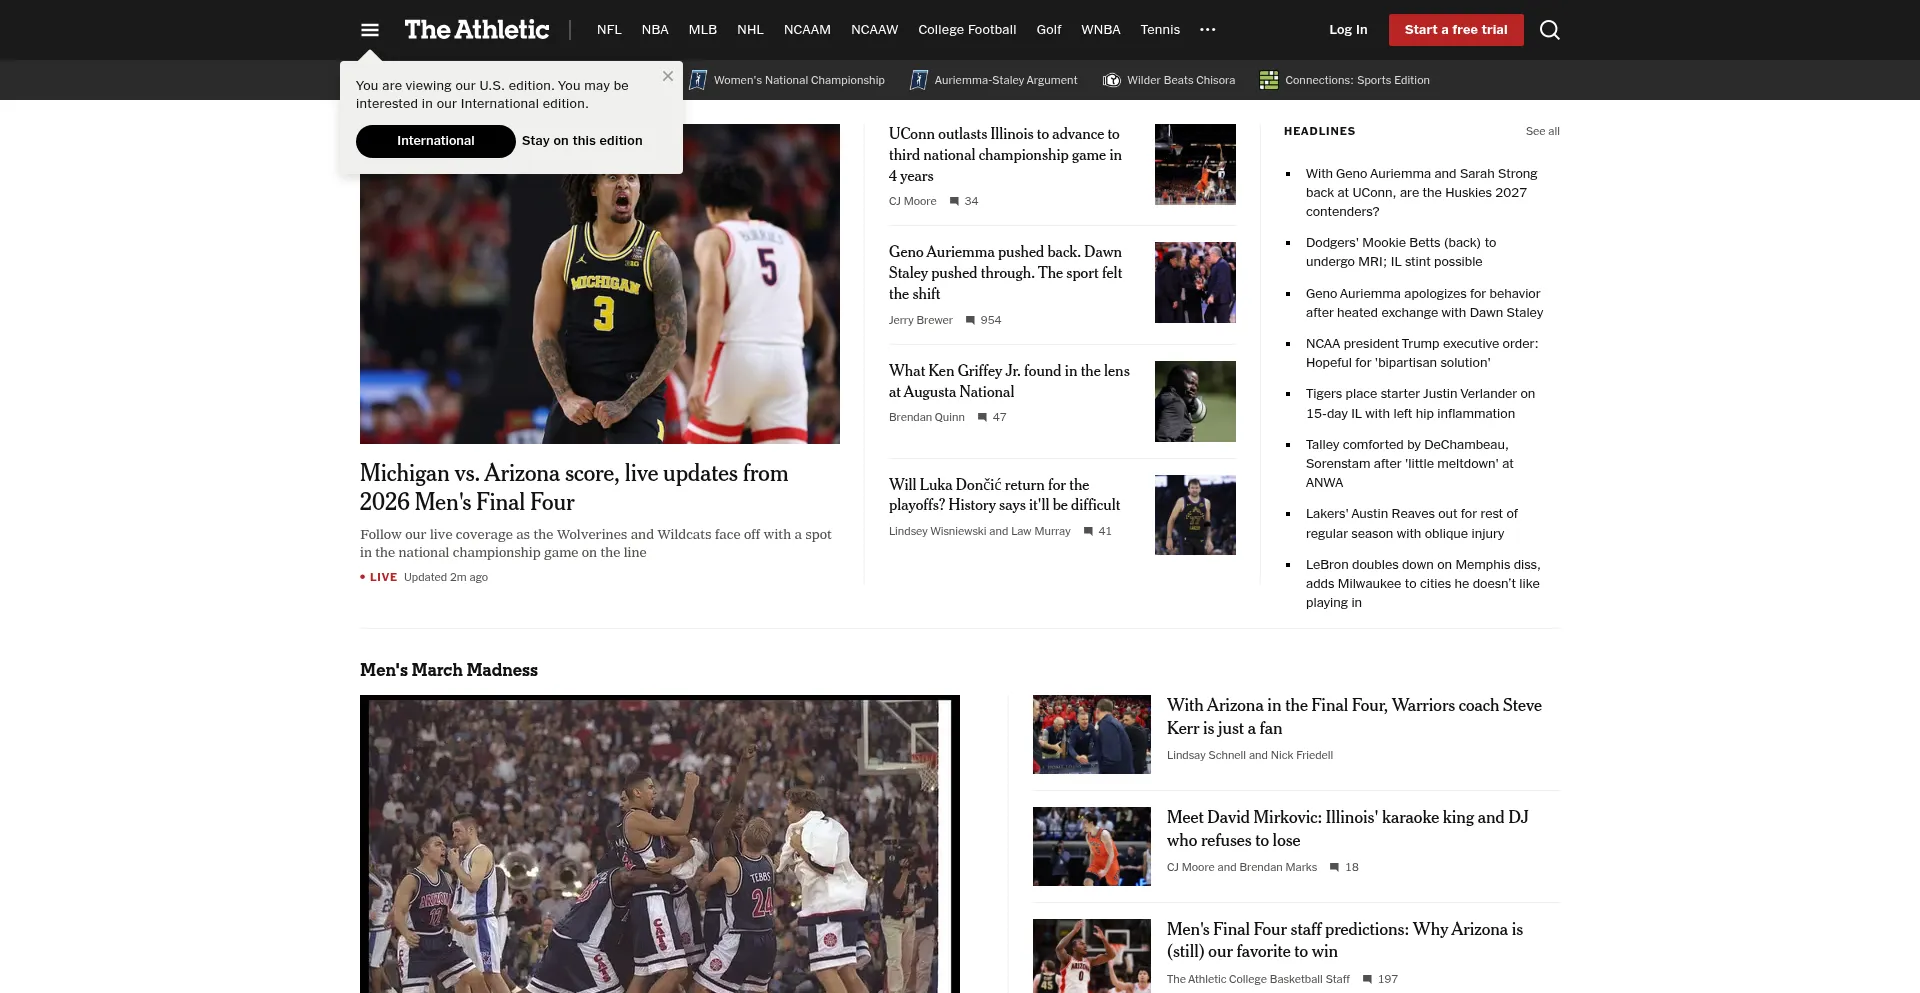This screenshot has height=993, width=1920.
Task: Go to MLB section
Action: click(703, 30)
